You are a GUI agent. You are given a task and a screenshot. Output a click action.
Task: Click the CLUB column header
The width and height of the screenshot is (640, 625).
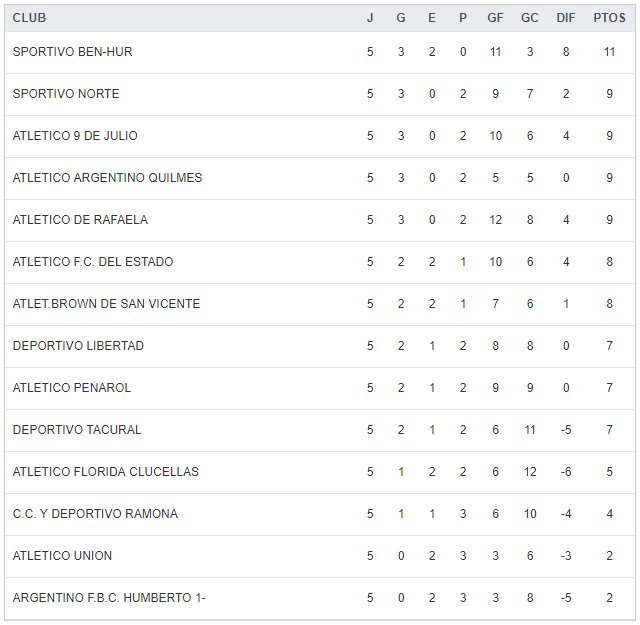[x=29, y=18]
